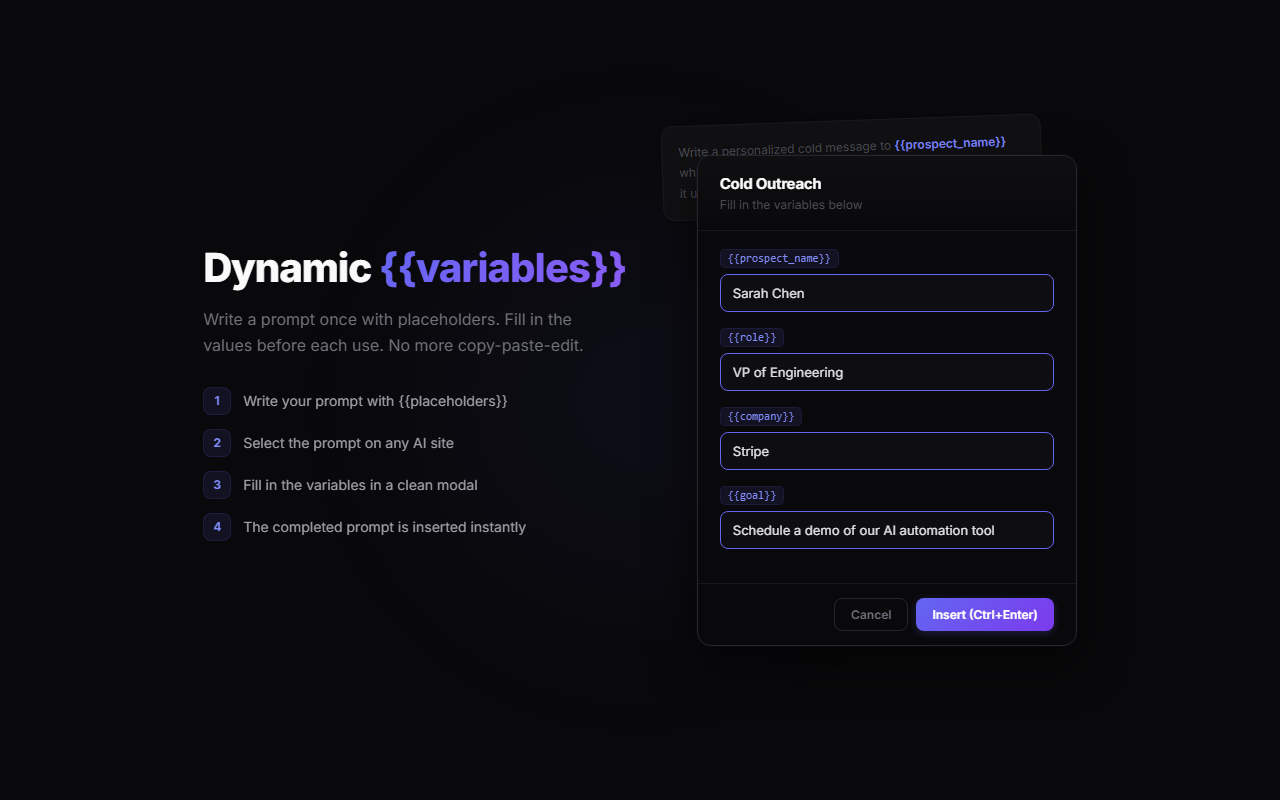This screenshot has width=1280, height=800.
Task: Click the Cancel button
Action: (871, 614)
